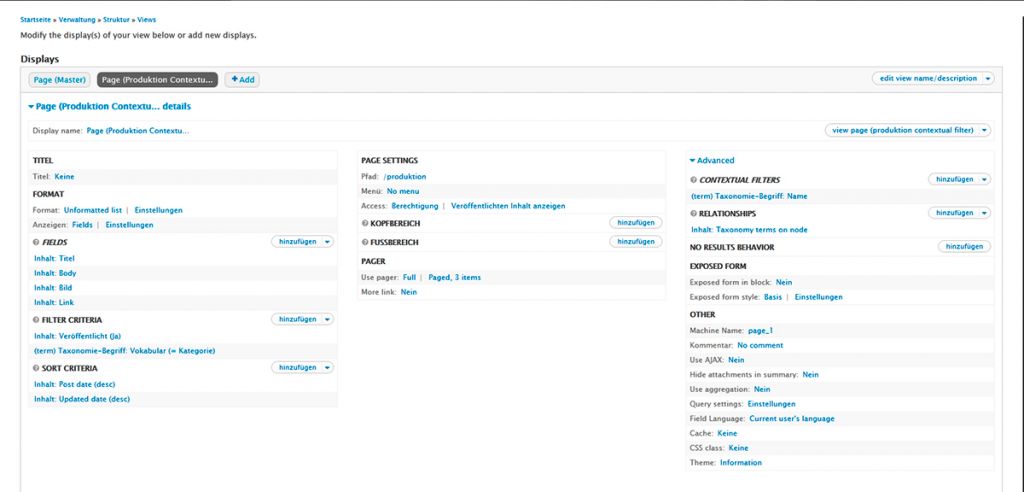
Task: Collapse the Advanced section
Action: point(711,160)
